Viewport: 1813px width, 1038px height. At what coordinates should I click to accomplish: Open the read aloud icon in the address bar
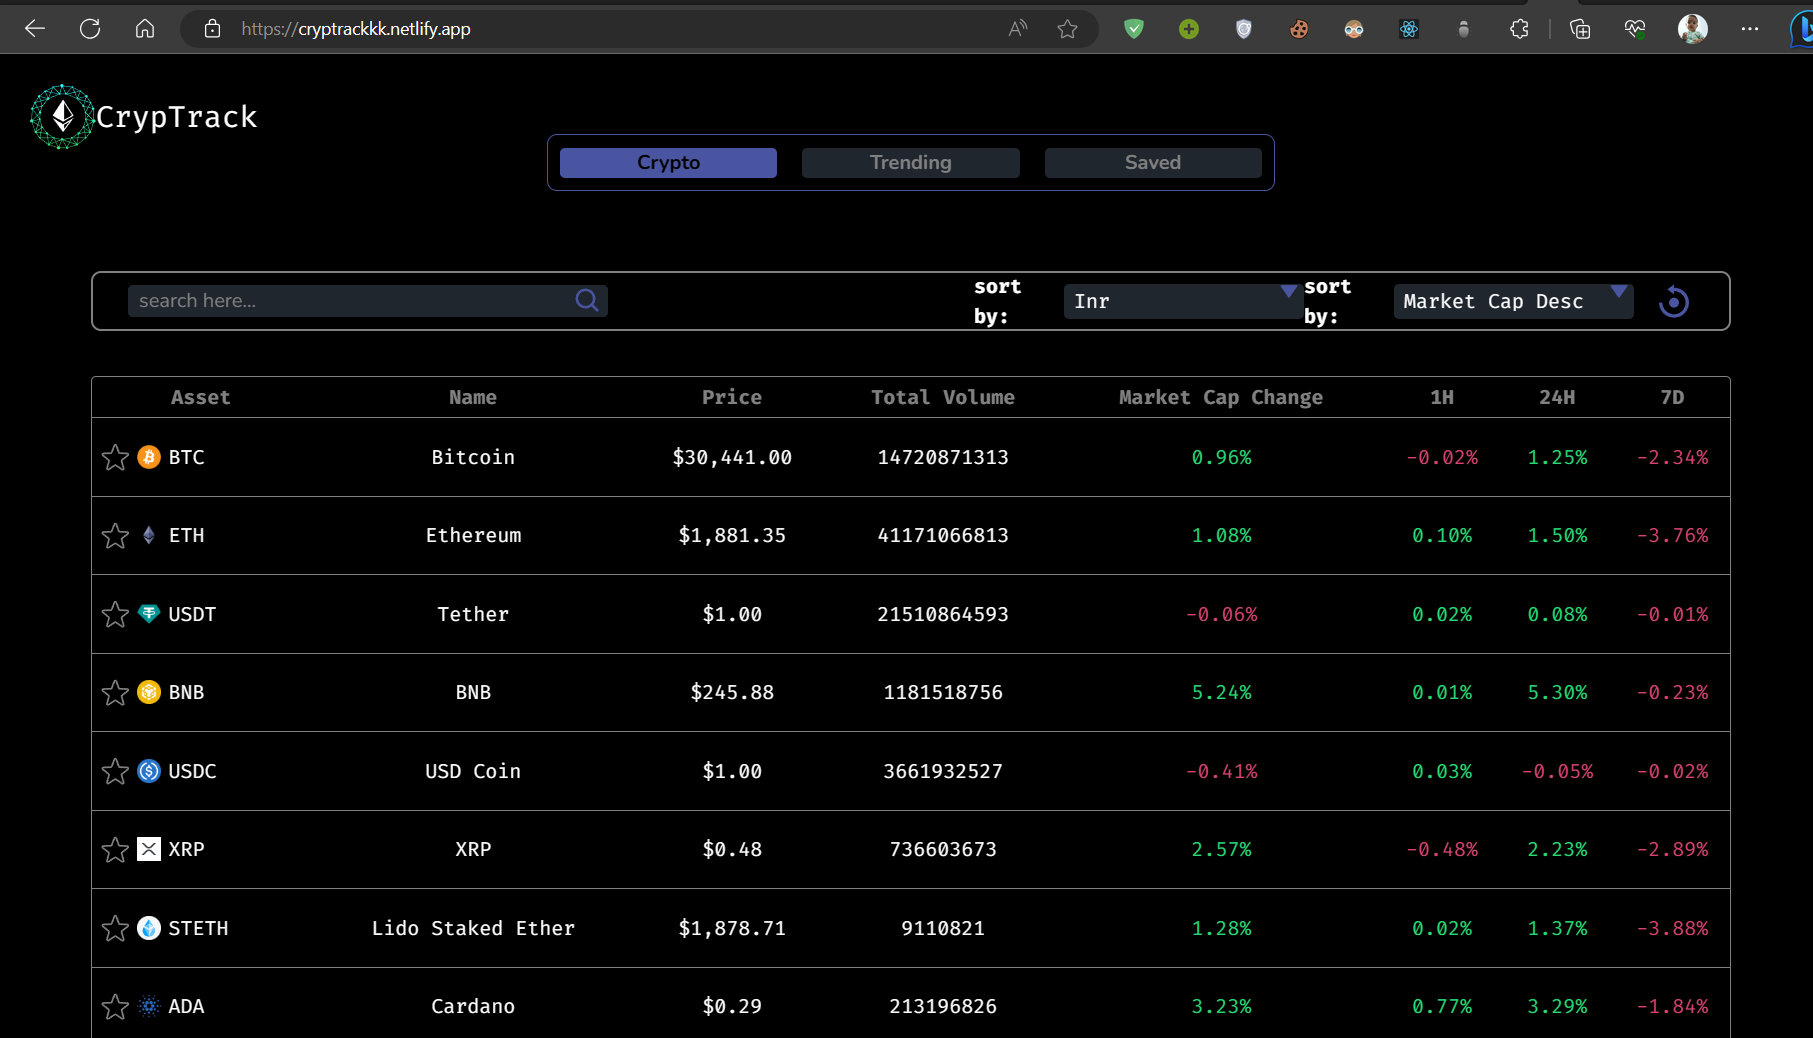coord(1018,29)
